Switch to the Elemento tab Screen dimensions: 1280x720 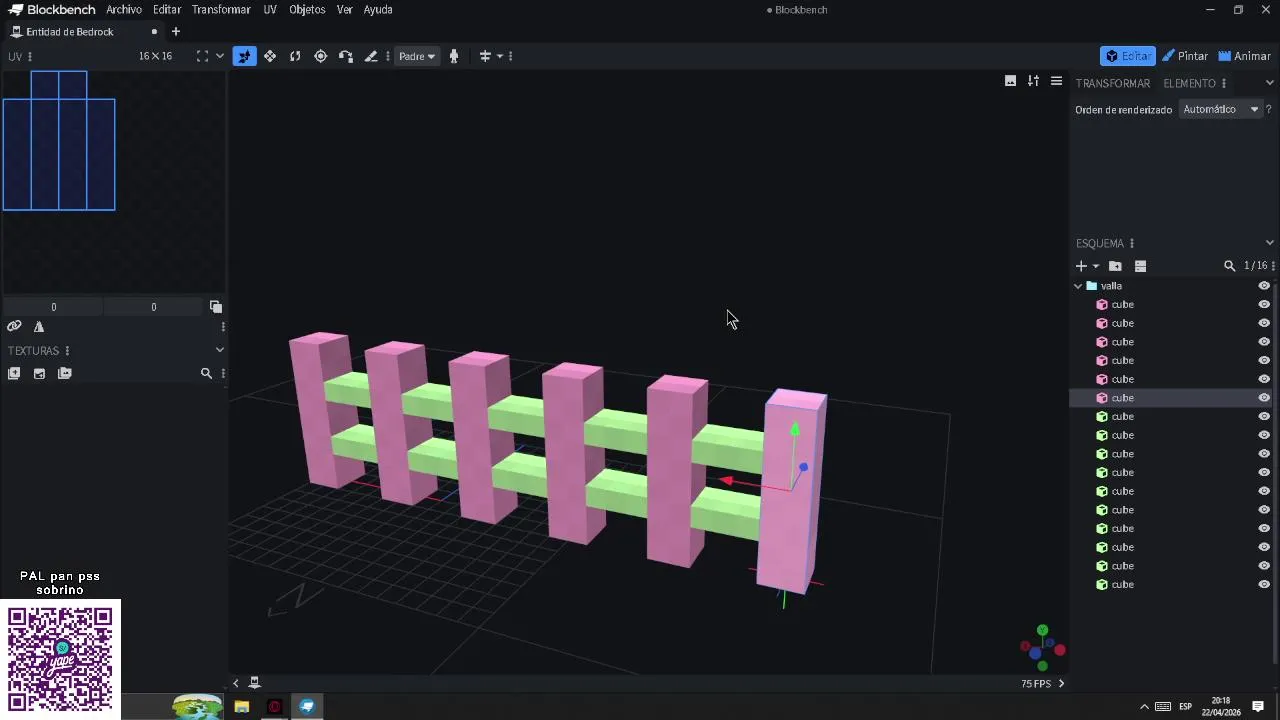click(x=1189, y=83)
